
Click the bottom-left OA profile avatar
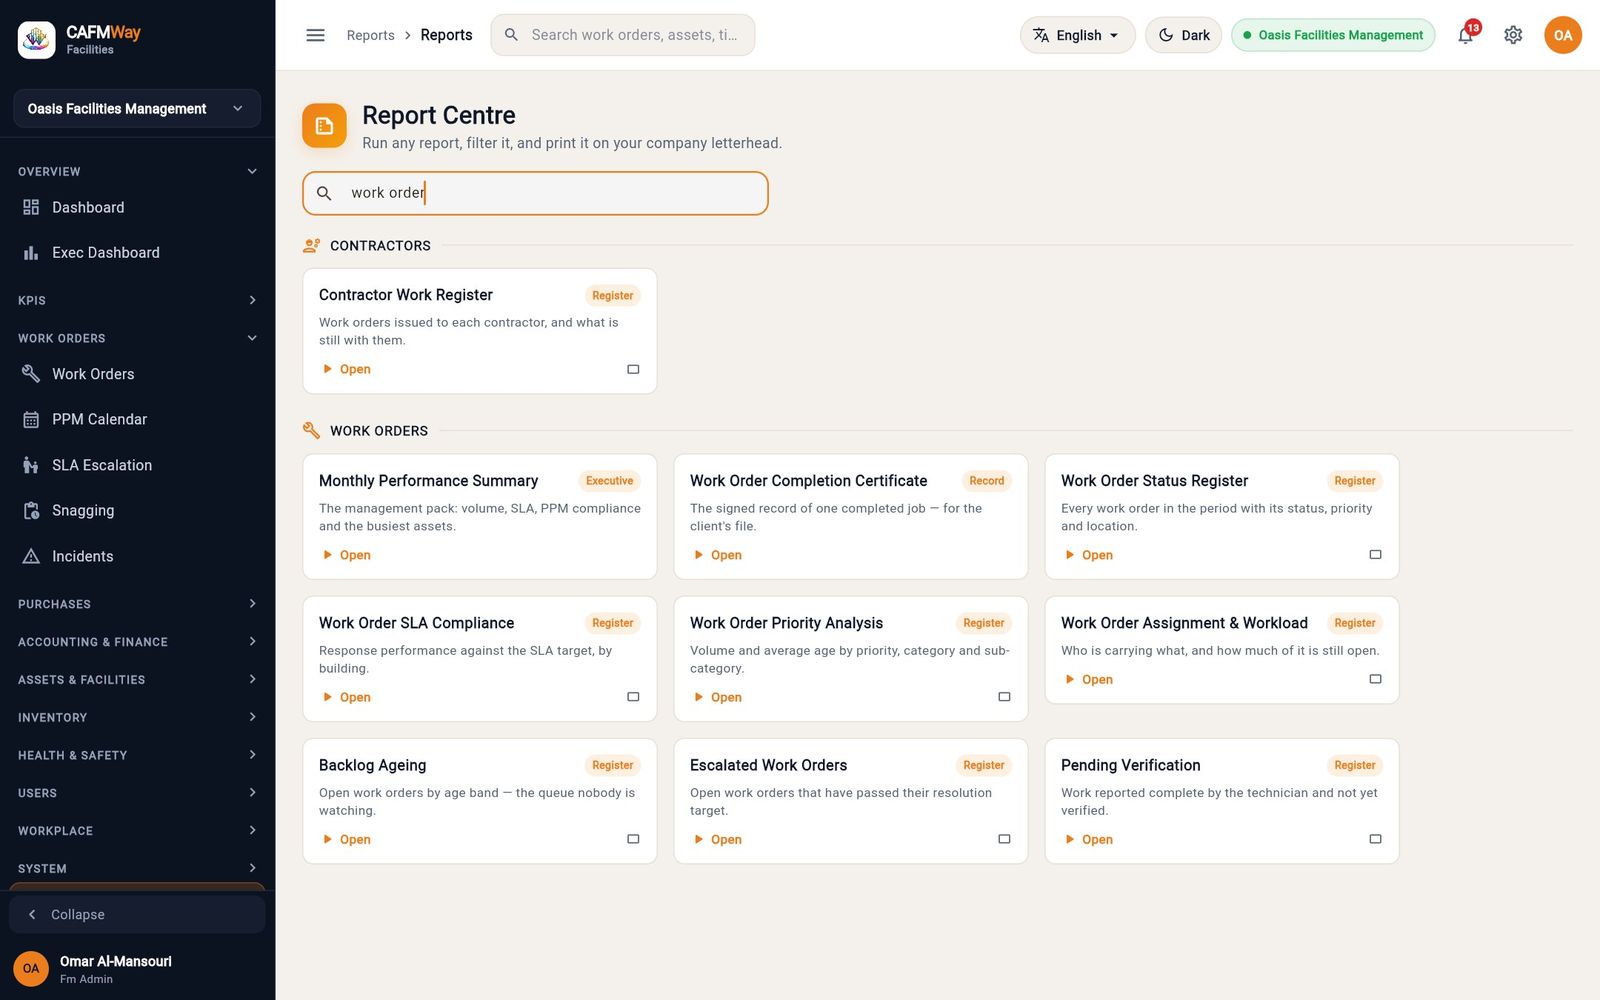pos(31,969)
